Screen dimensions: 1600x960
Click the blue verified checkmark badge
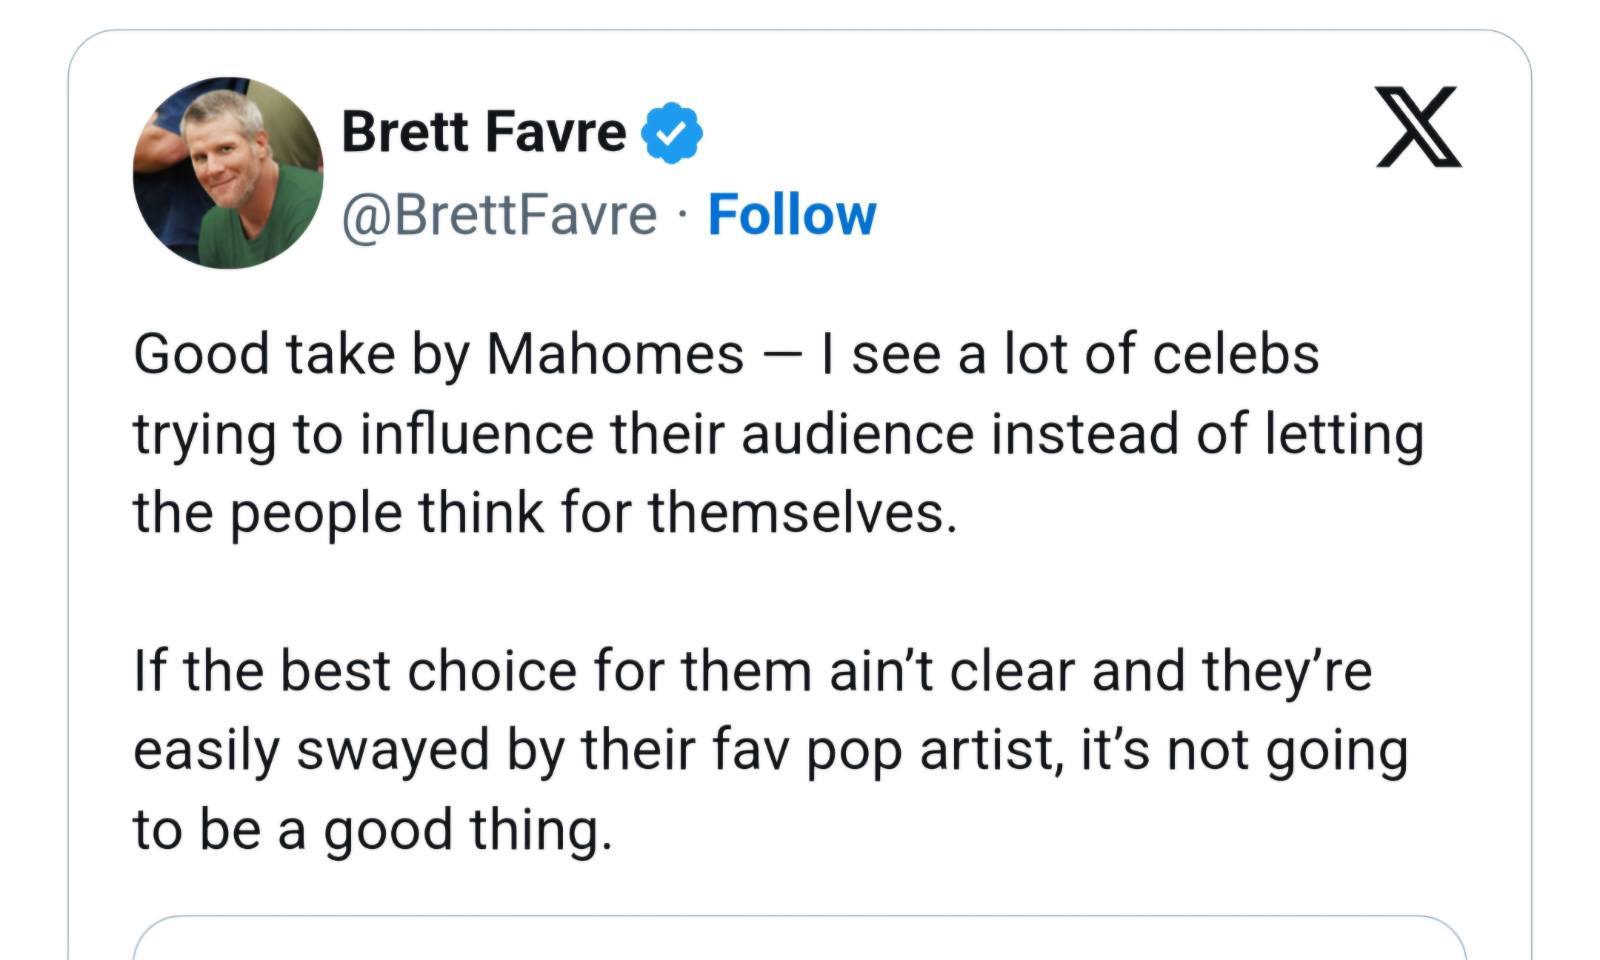point(671,132)
